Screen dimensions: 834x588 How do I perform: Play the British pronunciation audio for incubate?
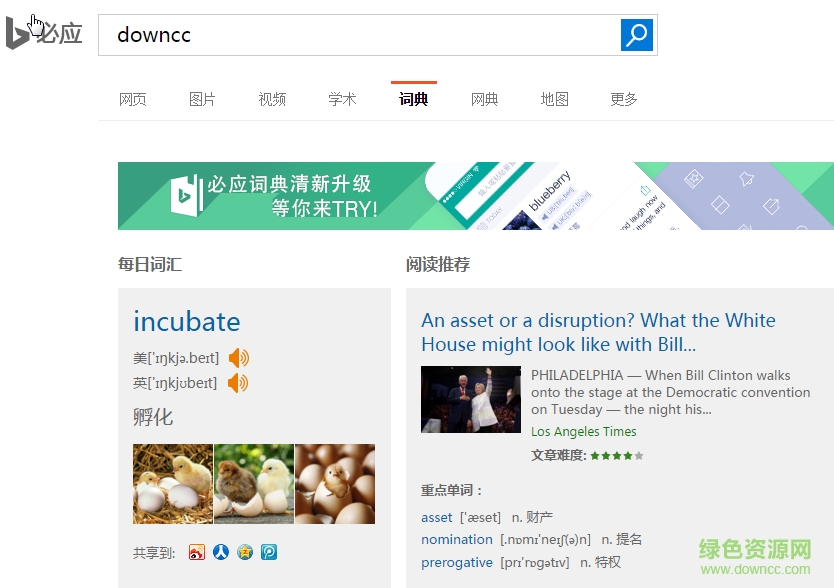click(x=238, y=383)
